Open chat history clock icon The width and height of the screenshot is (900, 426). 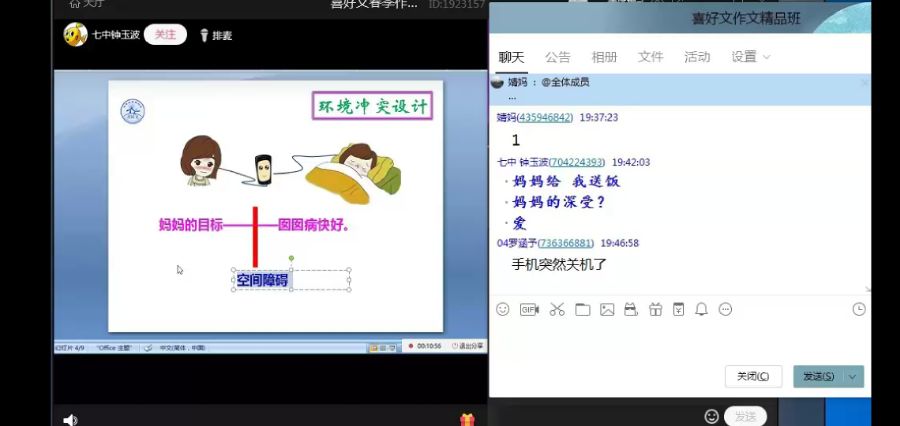(858, 310)
